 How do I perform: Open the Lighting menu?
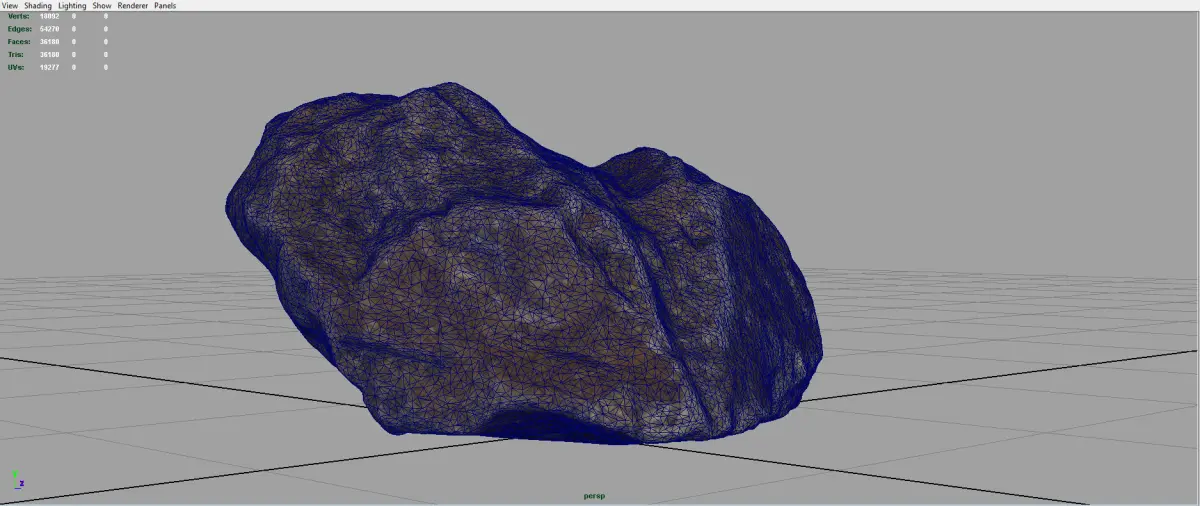click(x=72, y=5)
